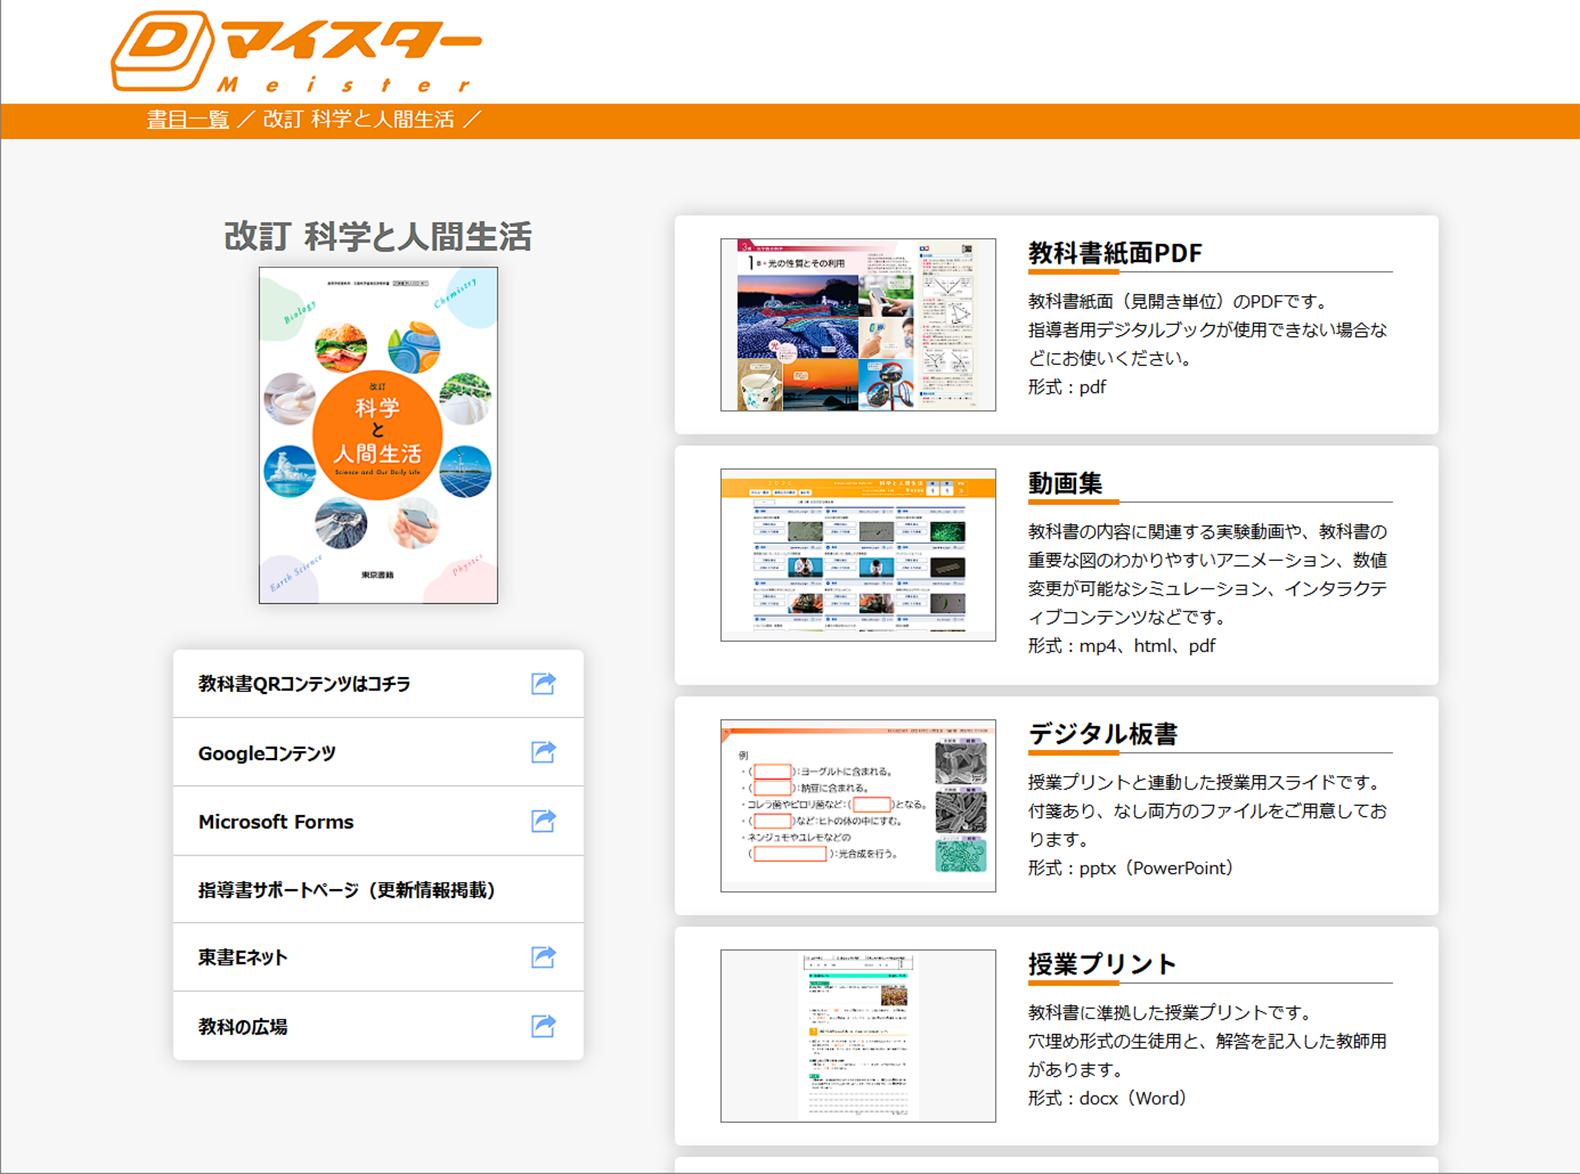This screenshot has width=1580, height=1174.
Task: Open the 教科書QRコンテンツはコチラ entry
Action: pyautogui.click(x=304, y=684)
